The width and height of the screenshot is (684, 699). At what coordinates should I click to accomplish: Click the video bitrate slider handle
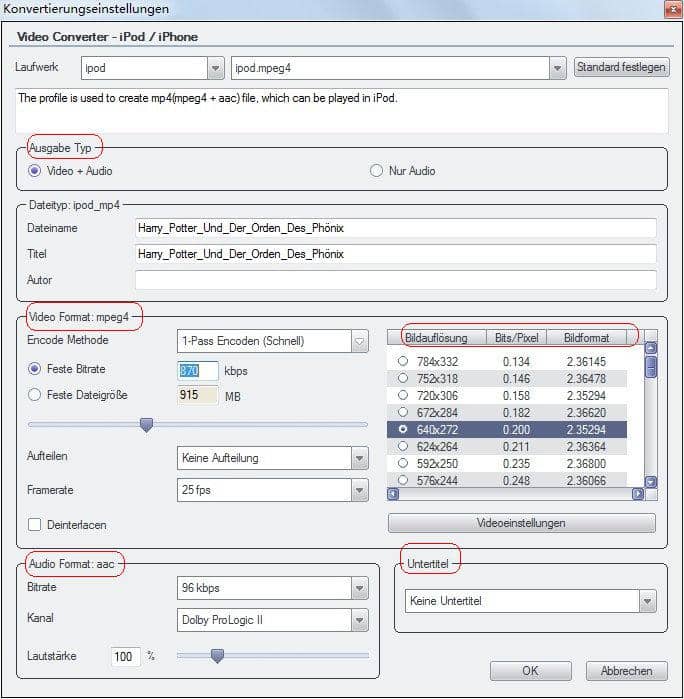coord(146,425)
